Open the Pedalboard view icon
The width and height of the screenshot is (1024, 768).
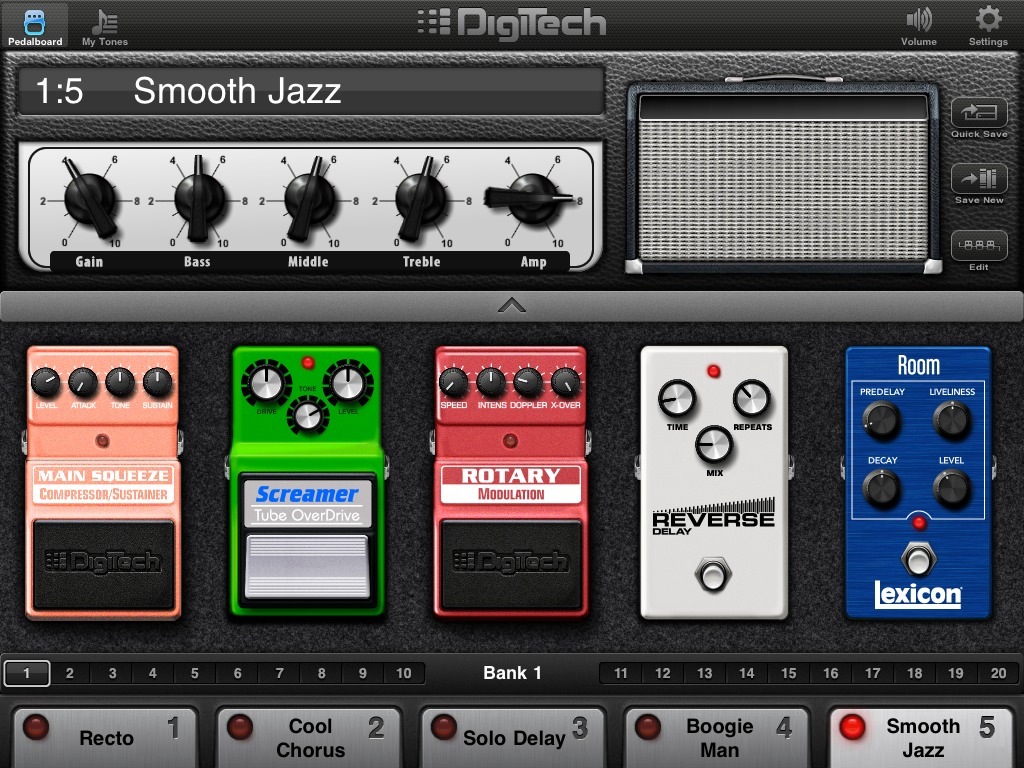pos(35,27)
